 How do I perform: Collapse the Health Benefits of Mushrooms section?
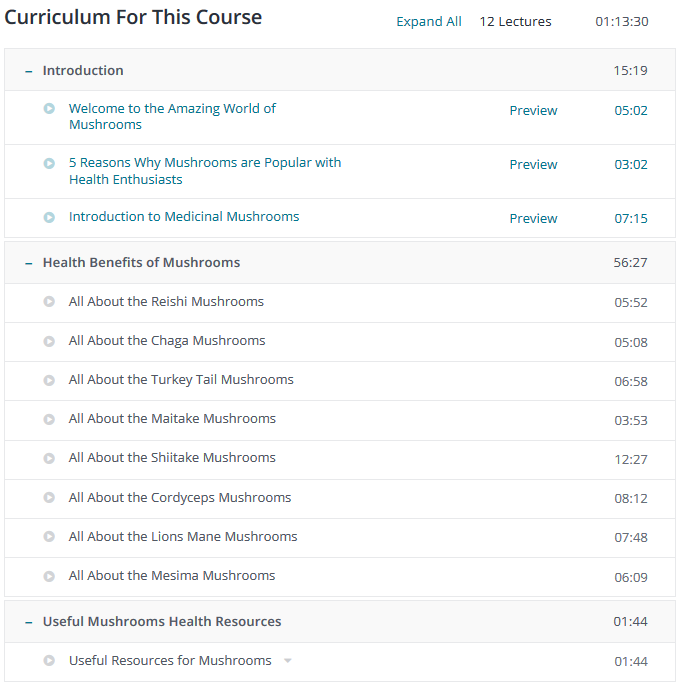pyautogui.click(x=28, y=263)
